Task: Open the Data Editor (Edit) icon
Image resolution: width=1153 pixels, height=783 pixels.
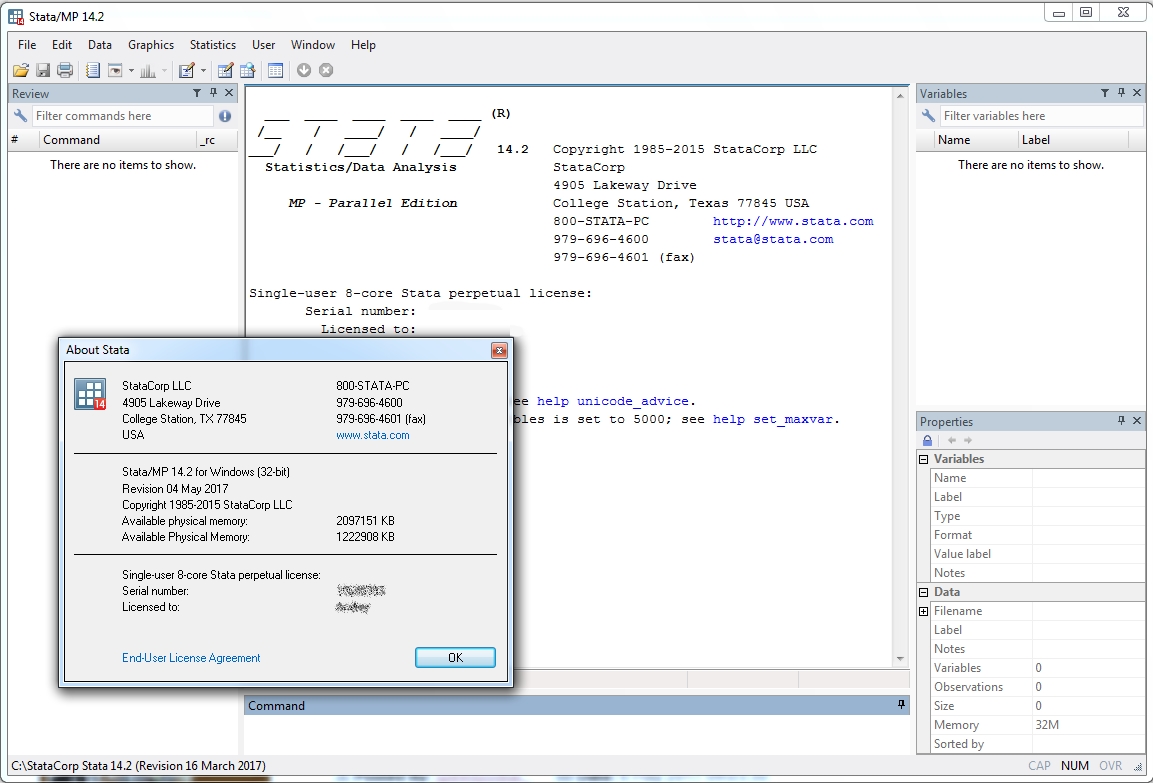Action: (225, 70)
